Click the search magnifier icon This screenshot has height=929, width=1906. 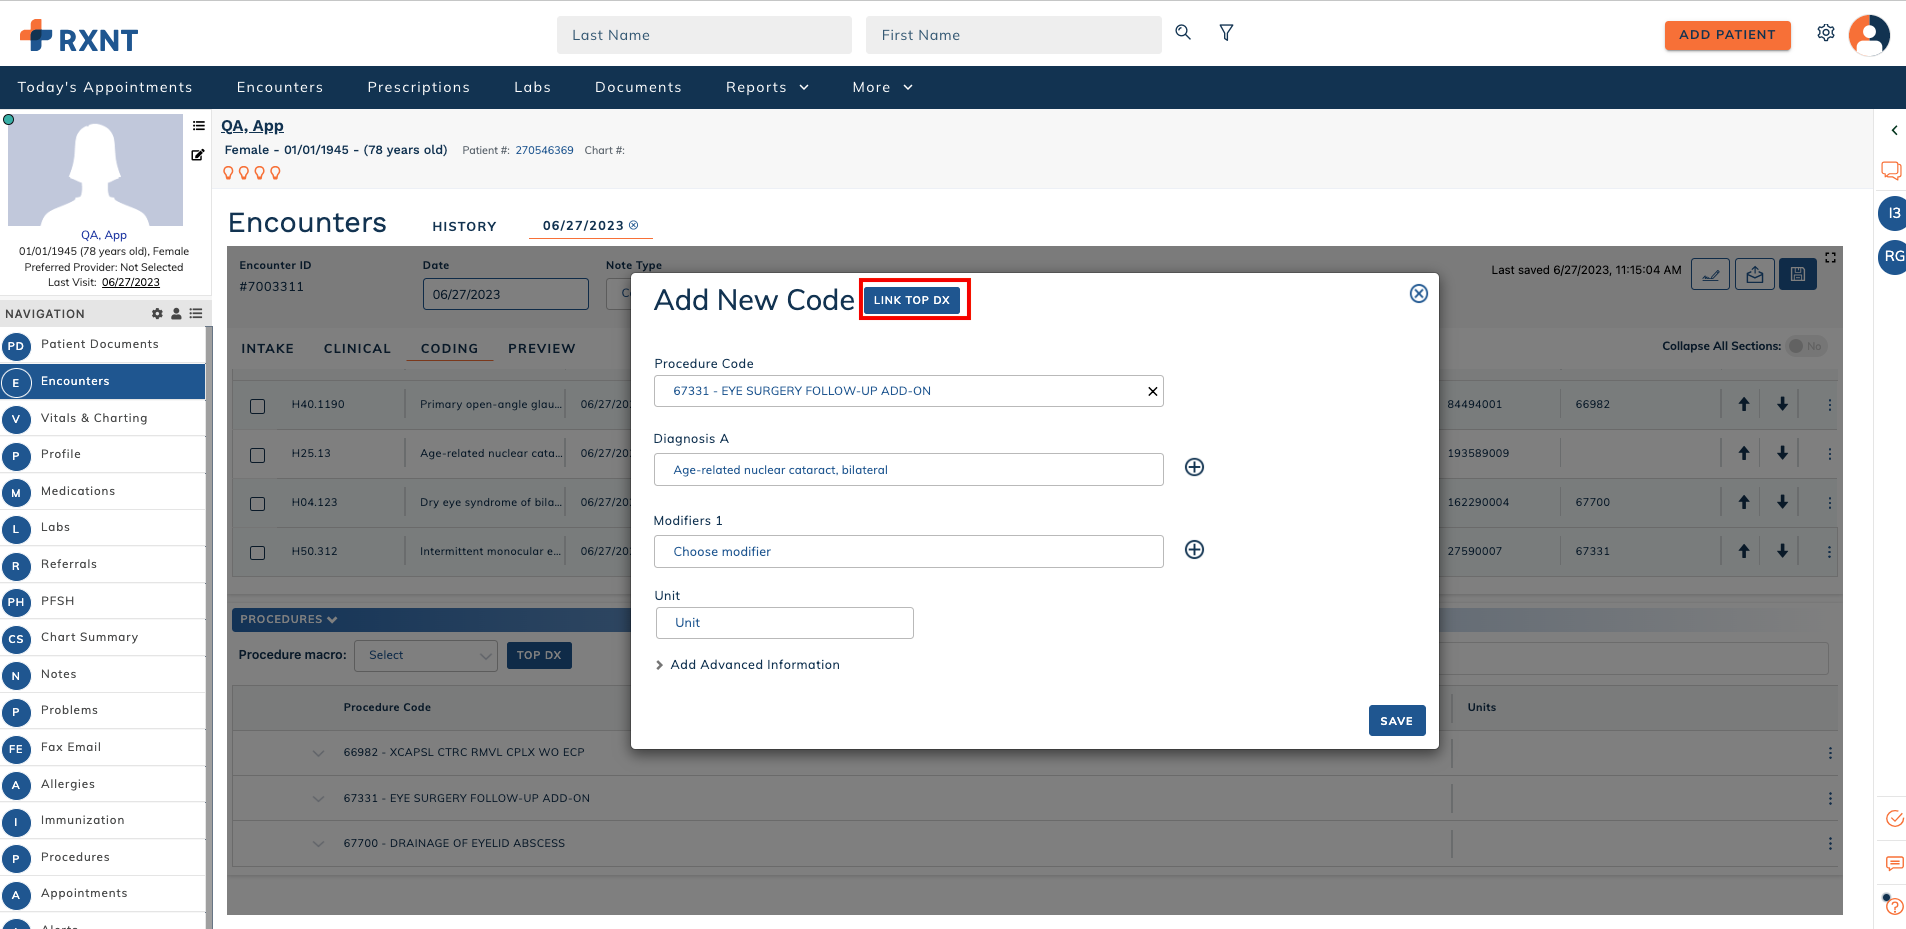click(1183, 33)
